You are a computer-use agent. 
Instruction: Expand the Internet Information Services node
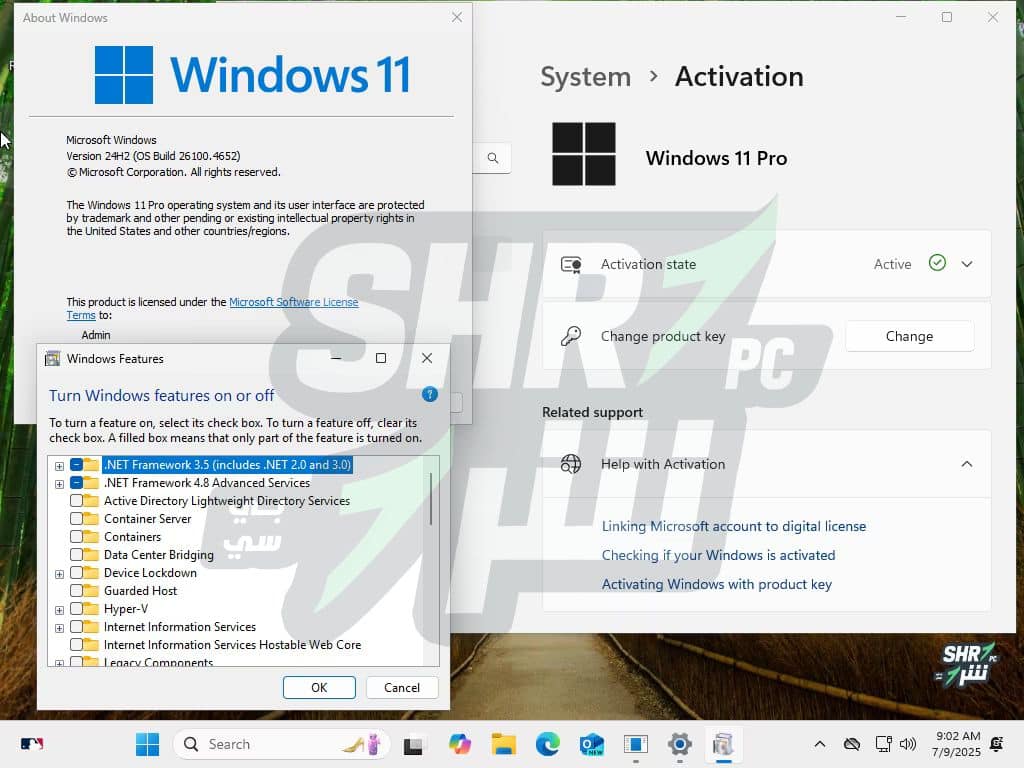59,628
